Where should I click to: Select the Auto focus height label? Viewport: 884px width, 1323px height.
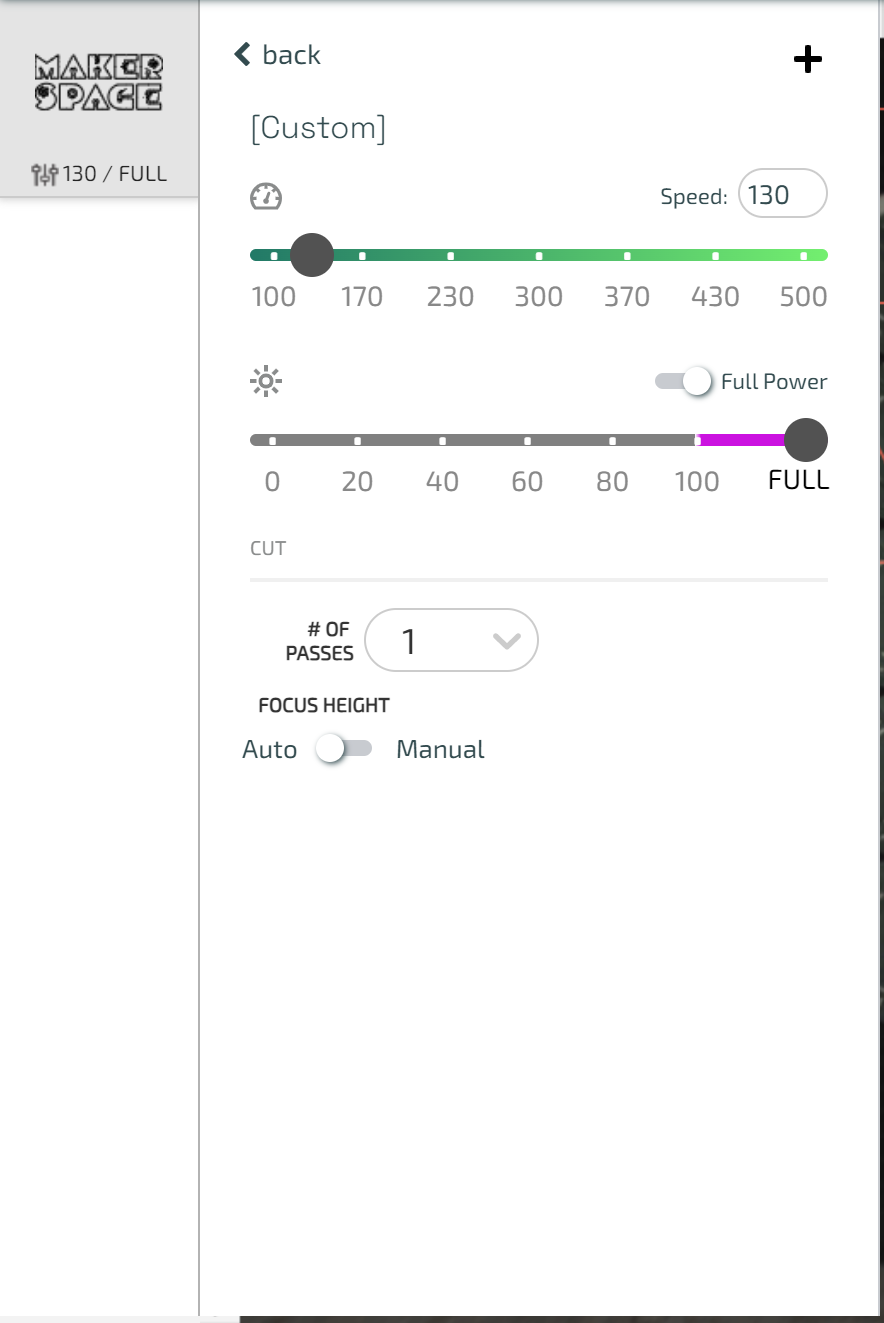click(x=269, y=749)
